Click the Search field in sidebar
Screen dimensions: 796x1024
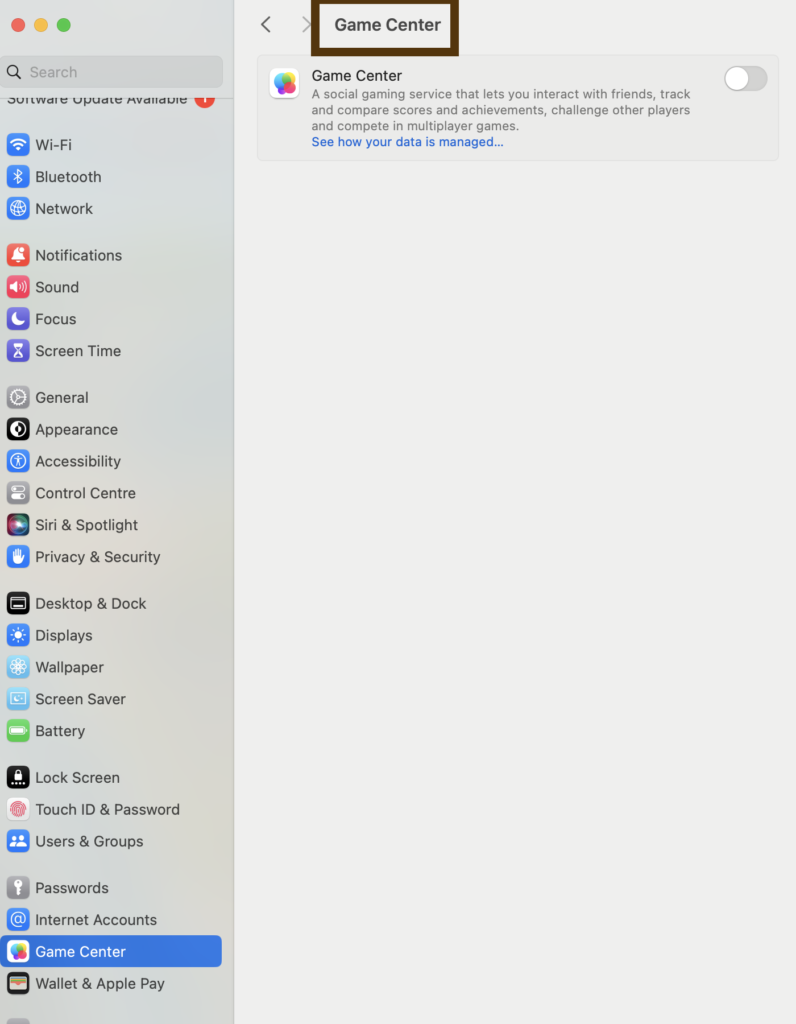point(112,72)
